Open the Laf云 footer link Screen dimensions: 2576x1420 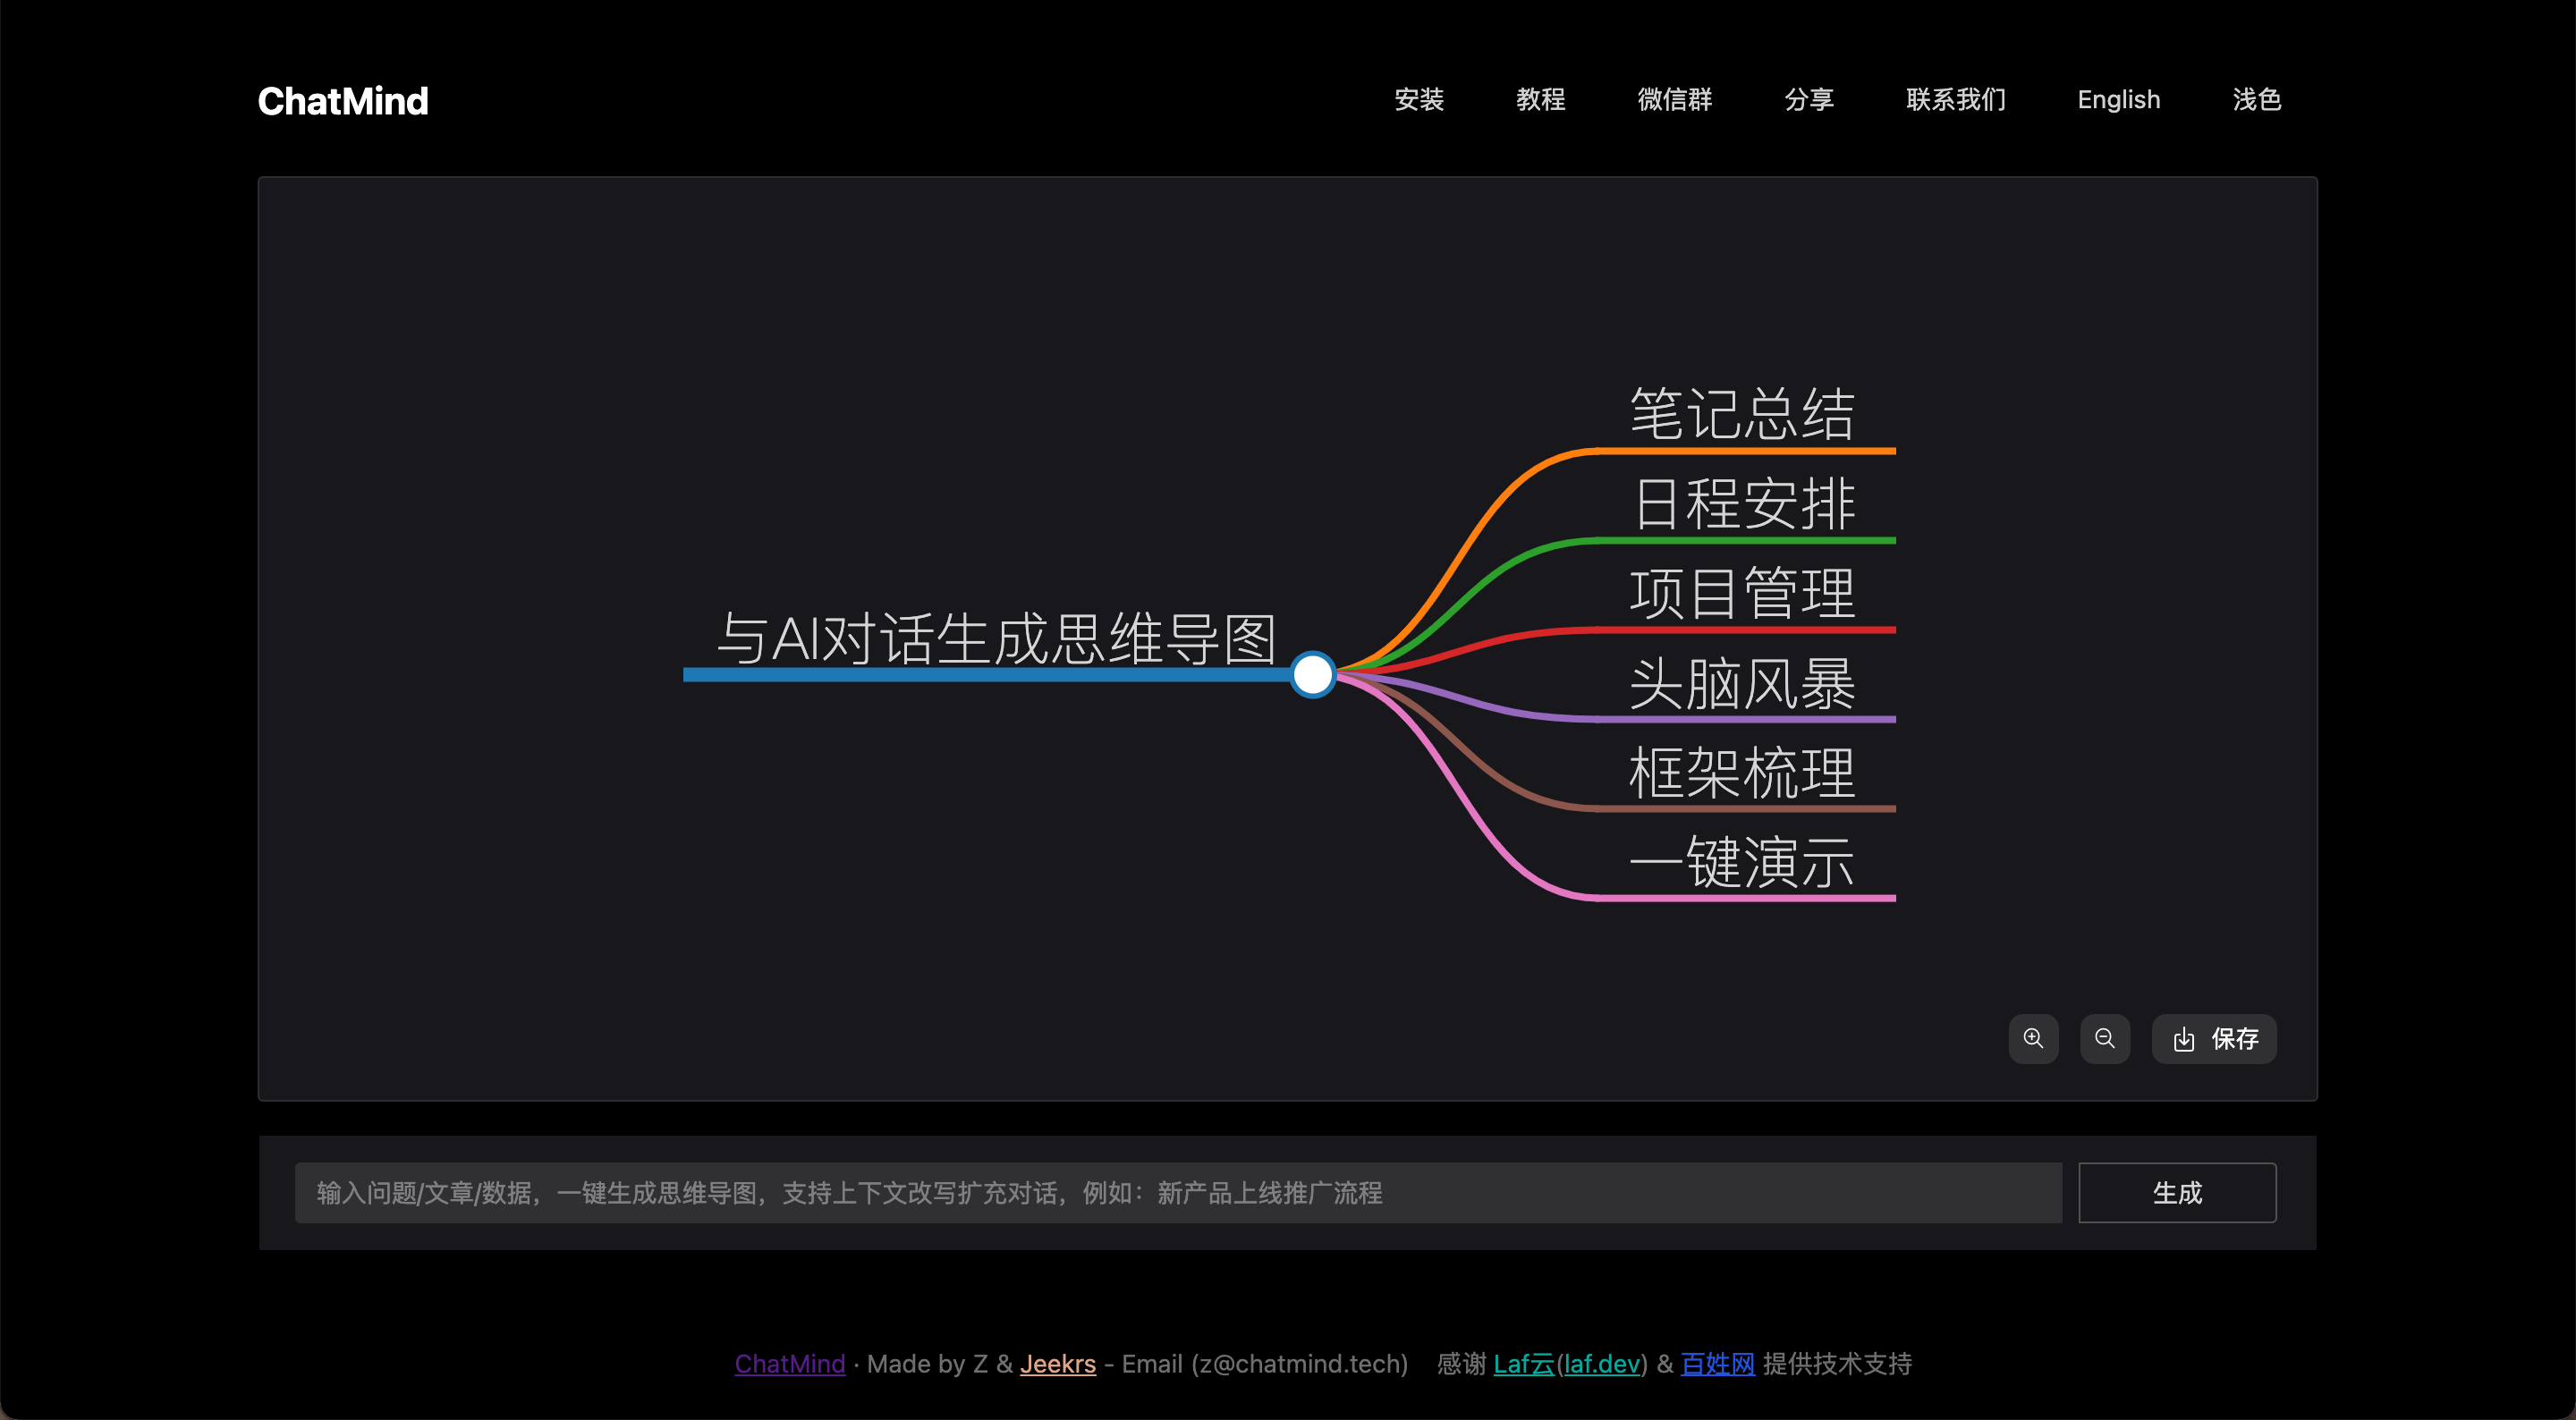coord(1523,1363)
